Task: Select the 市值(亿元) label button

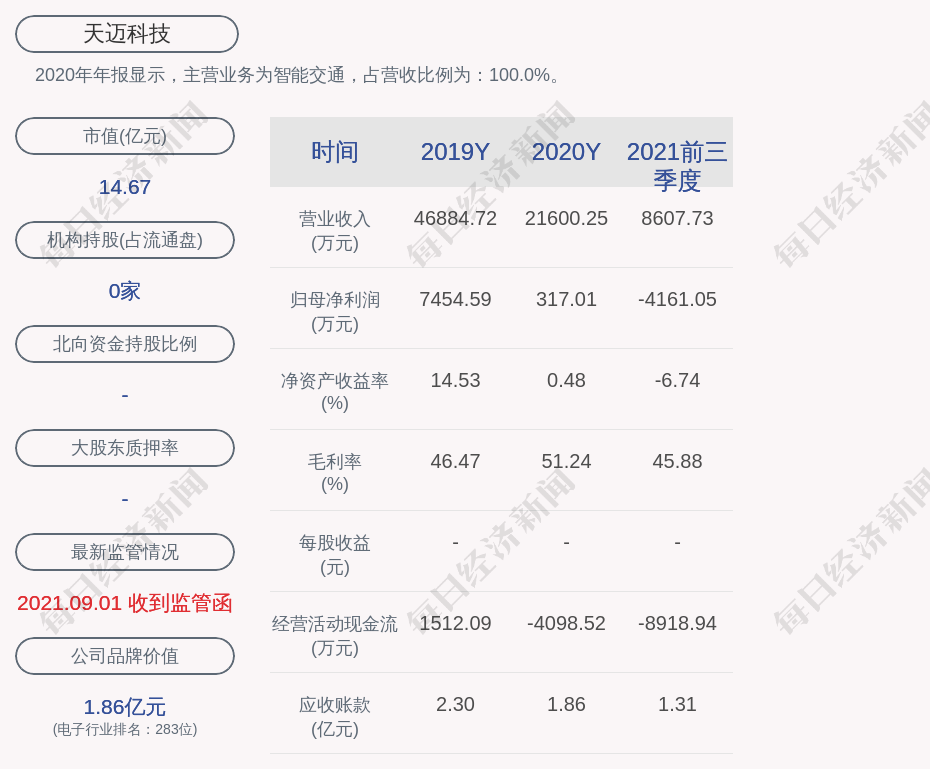Action: tap(125, 136)
